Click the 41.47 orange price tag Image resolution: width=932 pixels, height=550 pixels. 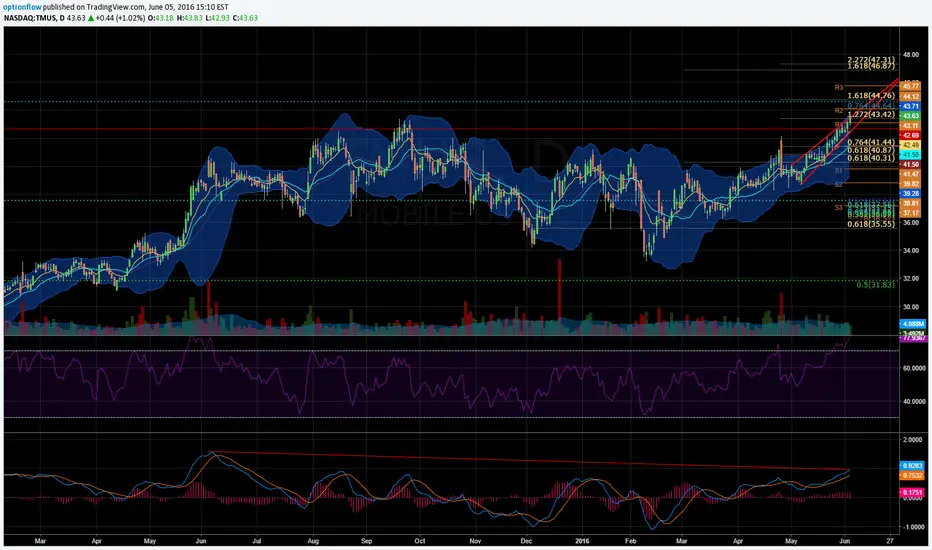click(911, 174)
